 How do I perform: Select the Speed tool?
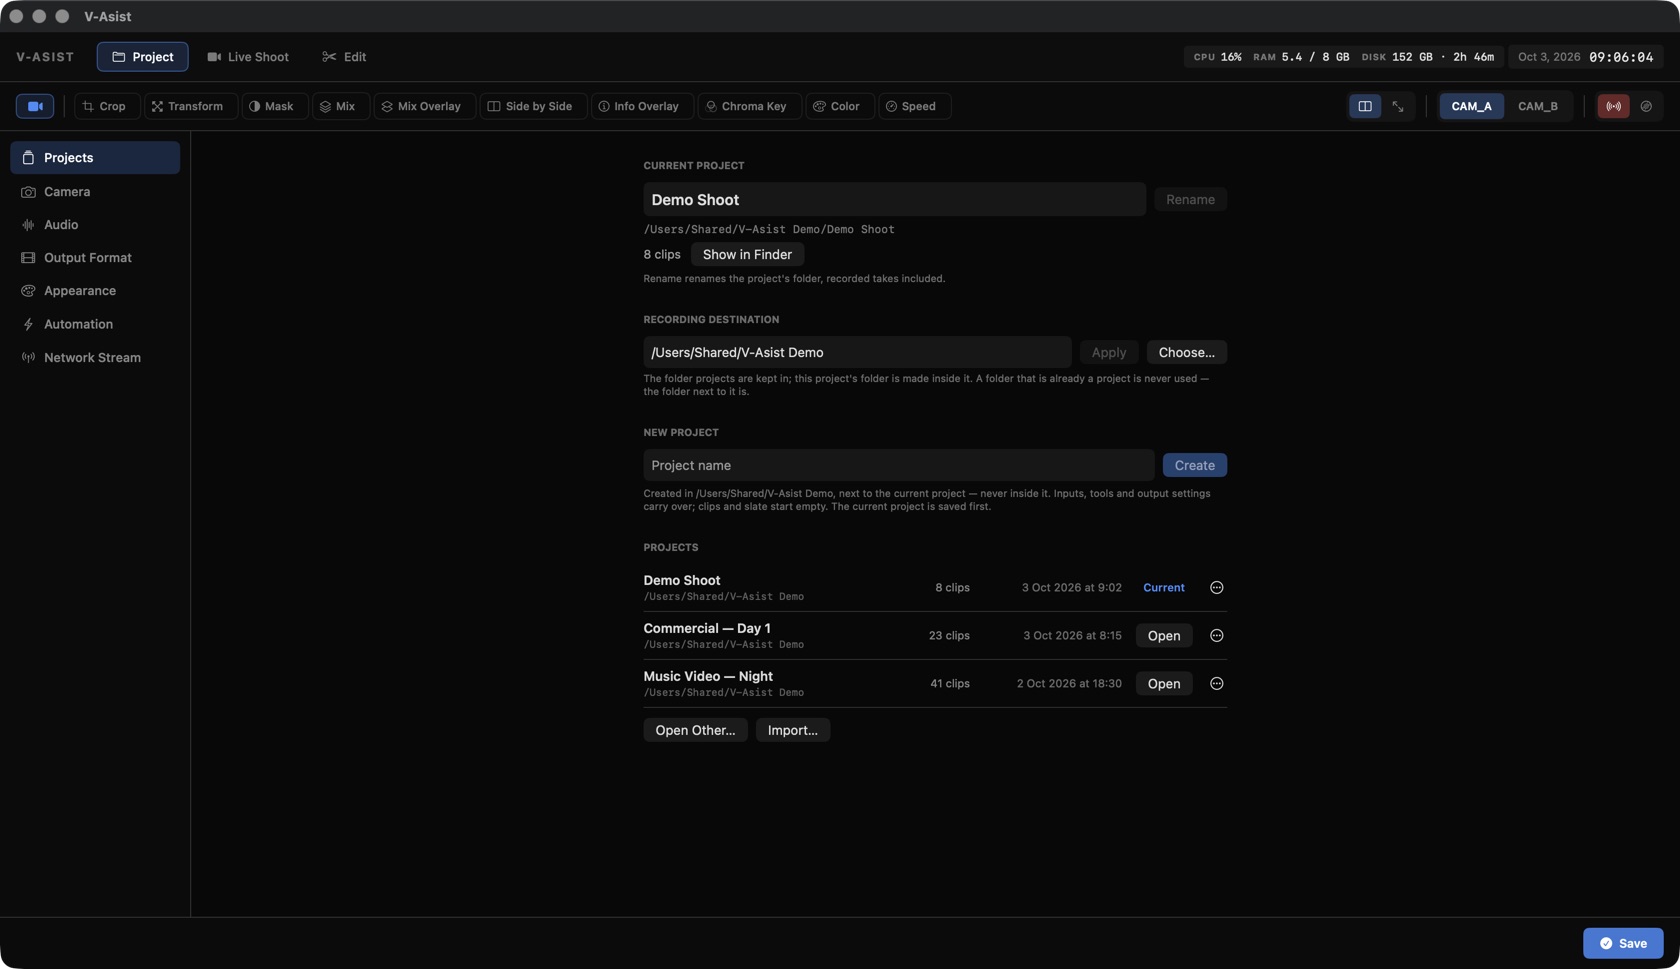[914, 106]
